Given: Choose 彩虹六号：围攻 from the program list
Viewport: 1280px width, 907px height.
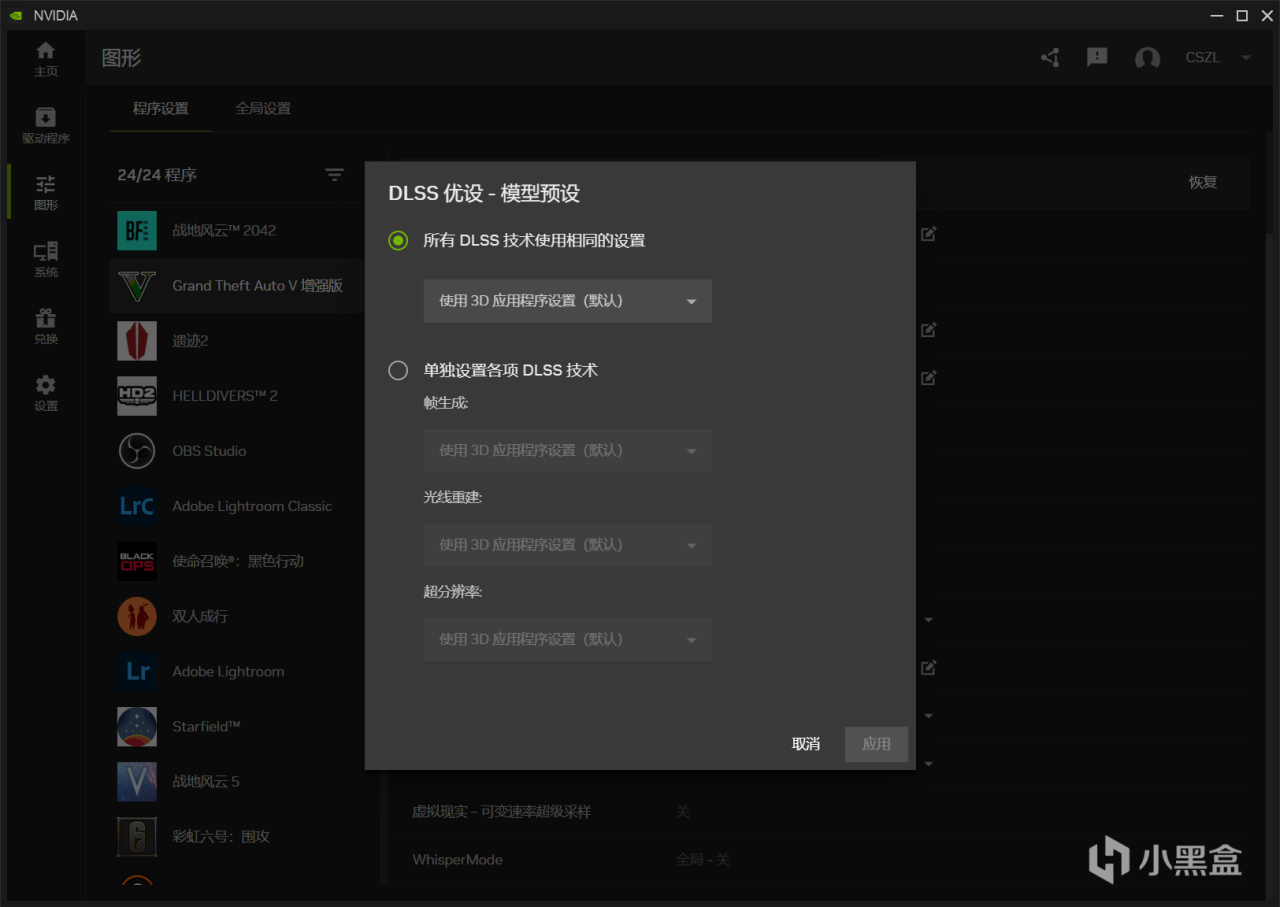Looking at the screenshot, I should tap(237, 837).
